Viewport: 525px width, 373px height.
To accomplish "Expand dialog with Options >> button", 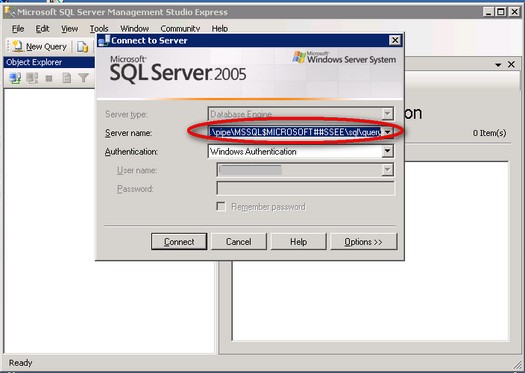I will 364,241.
